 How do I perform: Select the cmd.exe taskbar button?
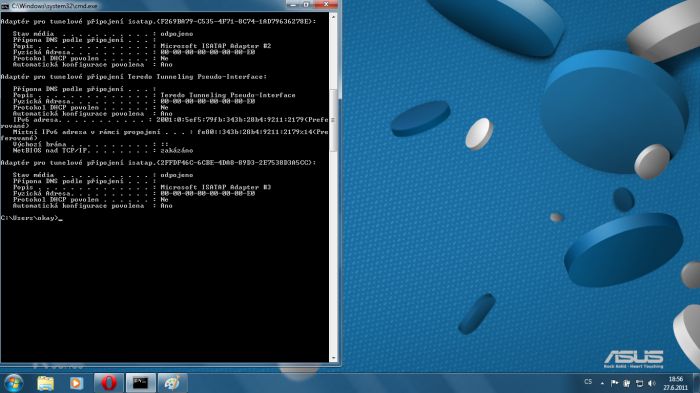pyautogui.click(x=141, y=383)
